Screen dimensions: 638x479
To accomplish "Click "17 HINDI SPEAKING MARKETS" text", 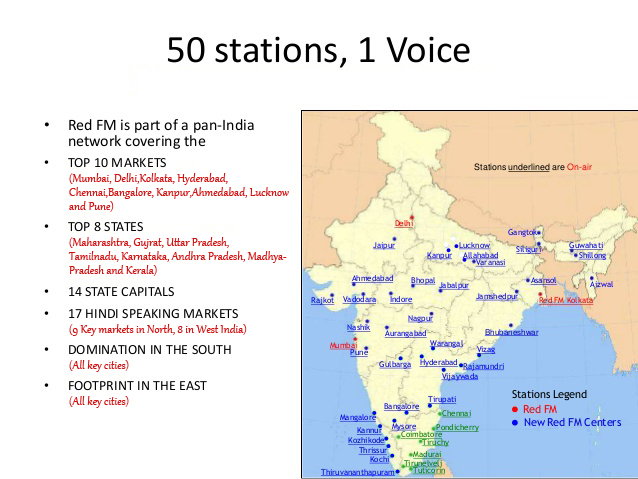I will click(x=153, y=314).
